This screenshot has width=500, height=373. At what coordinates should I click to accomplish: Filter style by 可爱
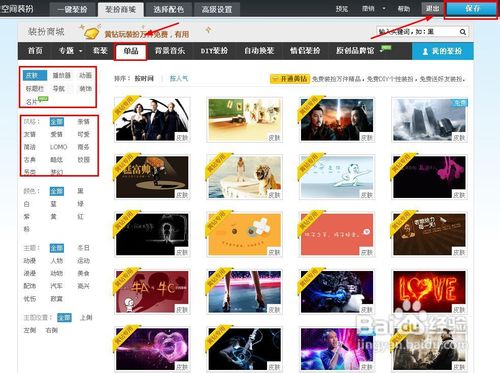pos(84,134)
